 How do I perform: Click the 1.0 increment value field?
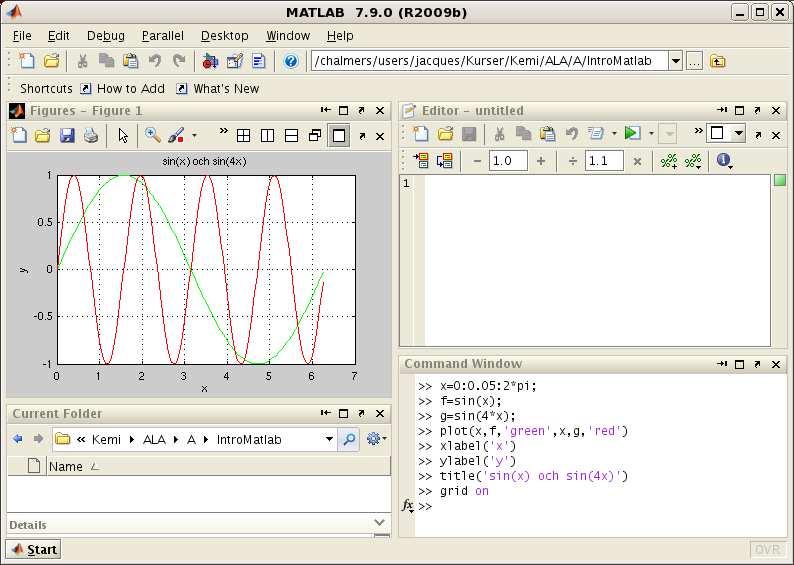click(x=508, y=161)
